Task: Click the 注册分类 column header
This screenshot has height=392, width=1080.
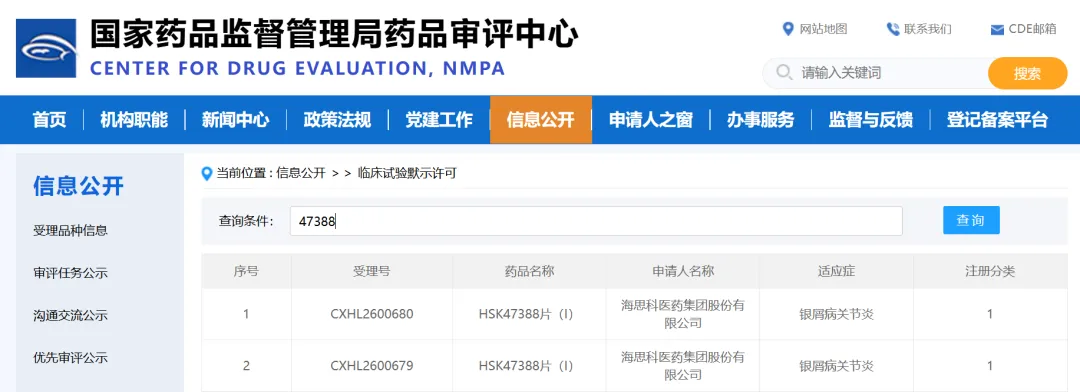Action: coord(990,271)
